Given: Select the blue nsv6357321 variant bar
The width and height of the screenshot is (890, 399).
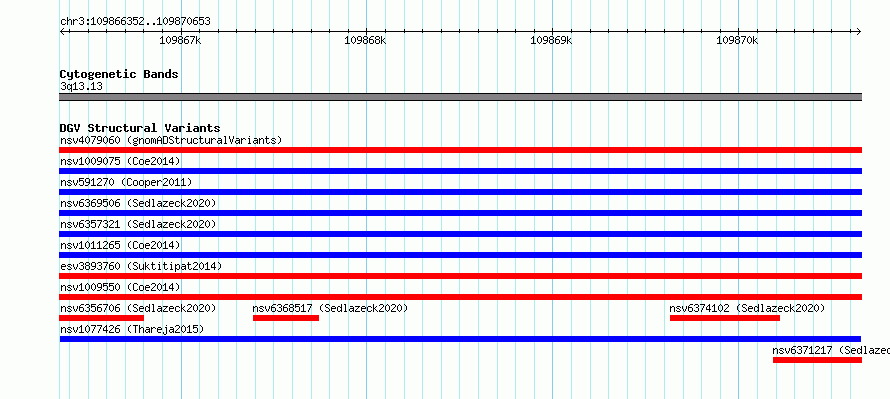Looking at the screenshot, I should 460,234.
